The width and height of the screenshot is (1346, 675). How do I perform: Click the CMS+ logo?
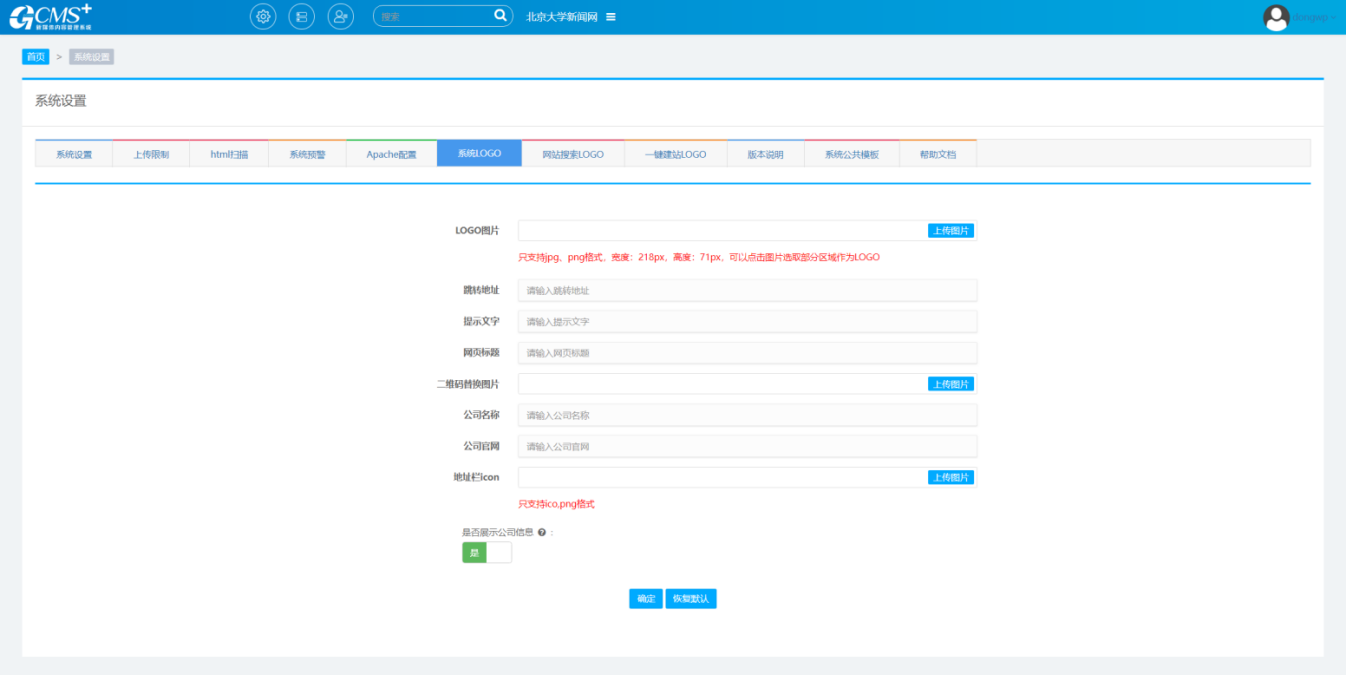coord(50,17)
